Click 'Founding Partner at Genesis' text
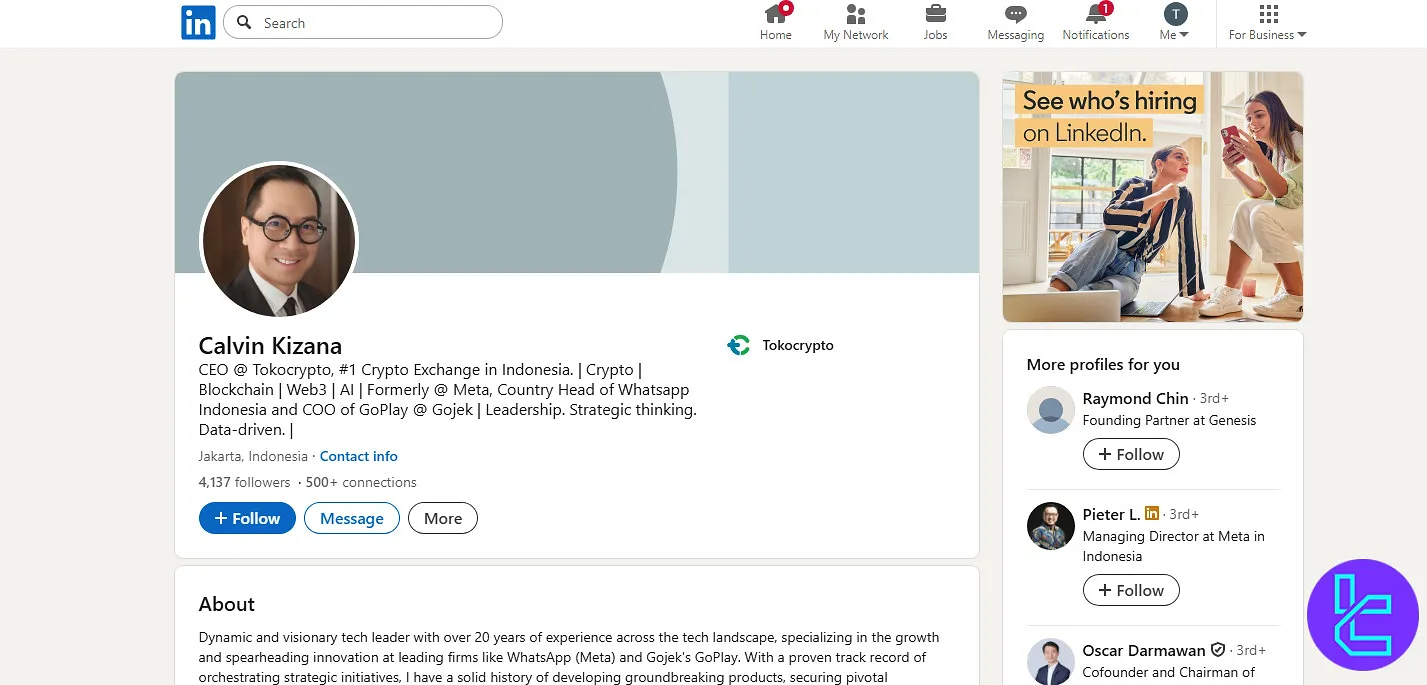This screenshot has width=1427, height=685. 1169,420
